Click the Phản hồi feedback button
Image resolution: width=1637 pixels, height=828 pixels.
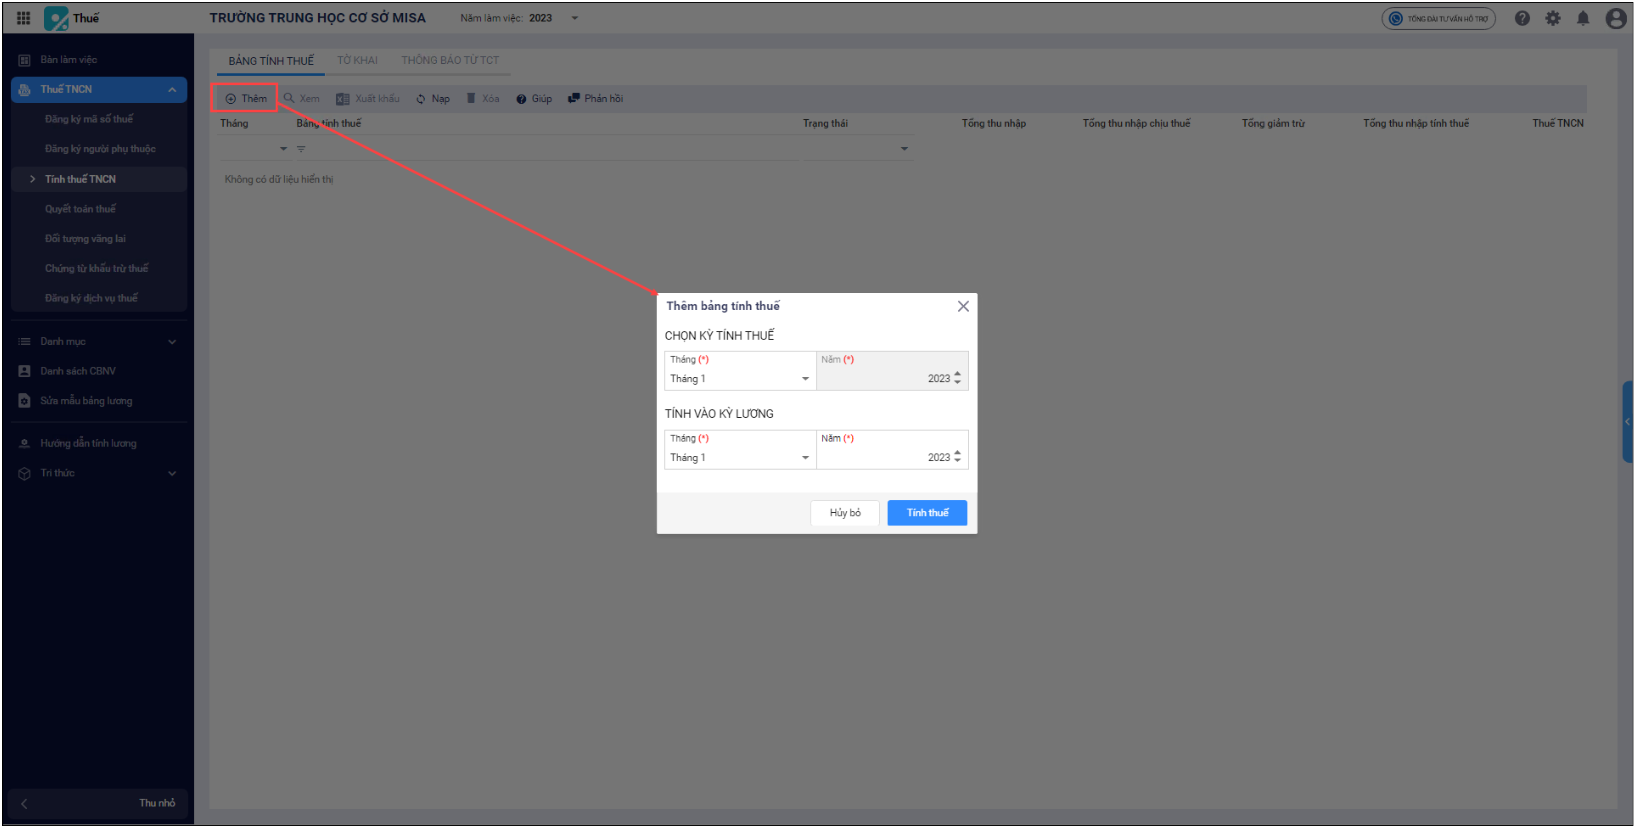tap(596, 99)
